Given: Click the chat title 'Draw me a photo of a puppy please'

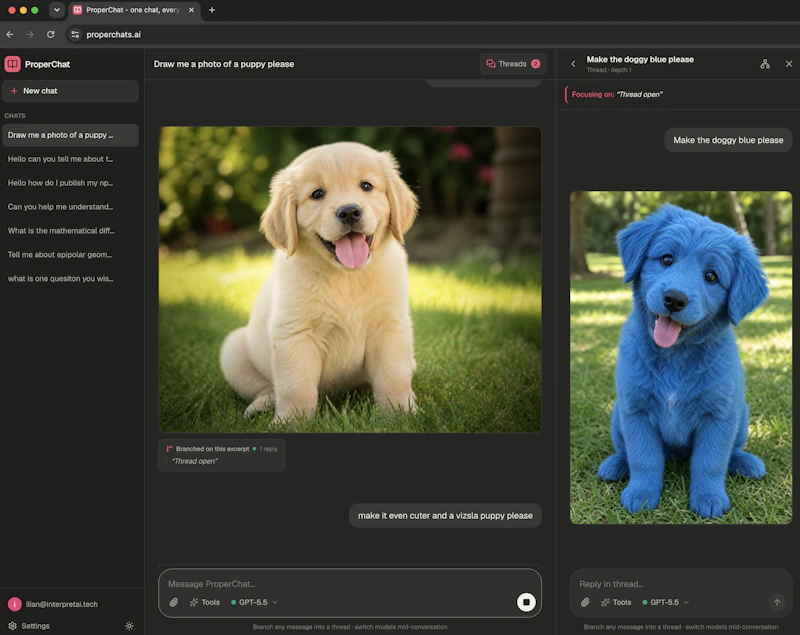Looking at the screenshot, I should click(223, 64).
